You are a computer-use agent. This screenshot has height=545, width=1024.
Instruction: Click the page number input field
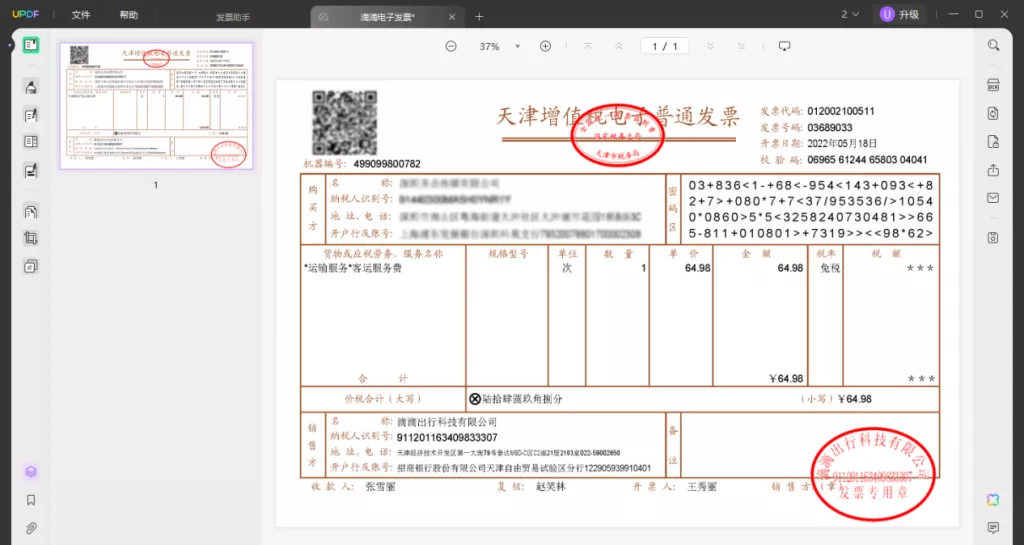tap(665, 46)
